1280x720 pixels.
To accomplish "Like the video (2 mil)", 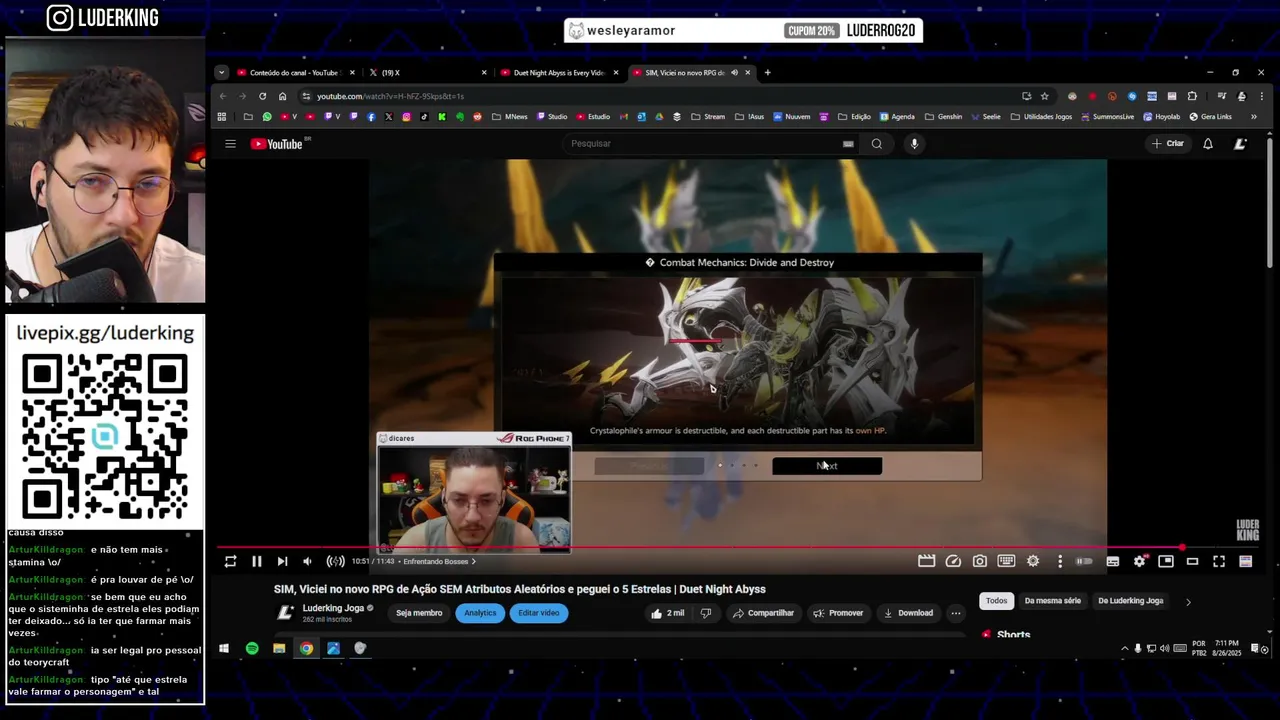I will [x=667, y=613].
